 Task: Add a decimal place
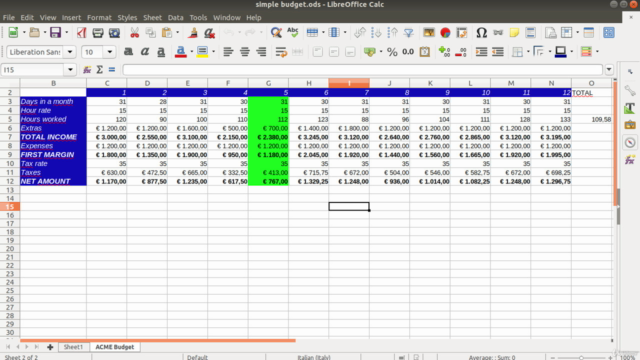pos(444,52)
